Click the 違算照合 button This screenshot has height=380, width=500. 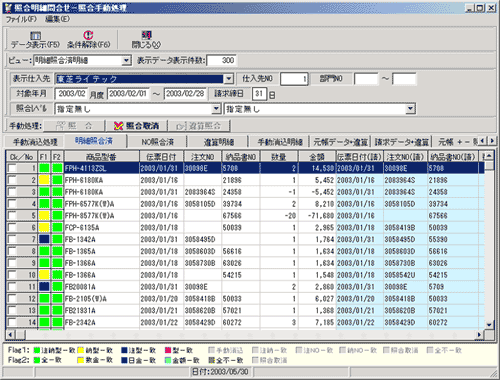(x=199, y=126)
